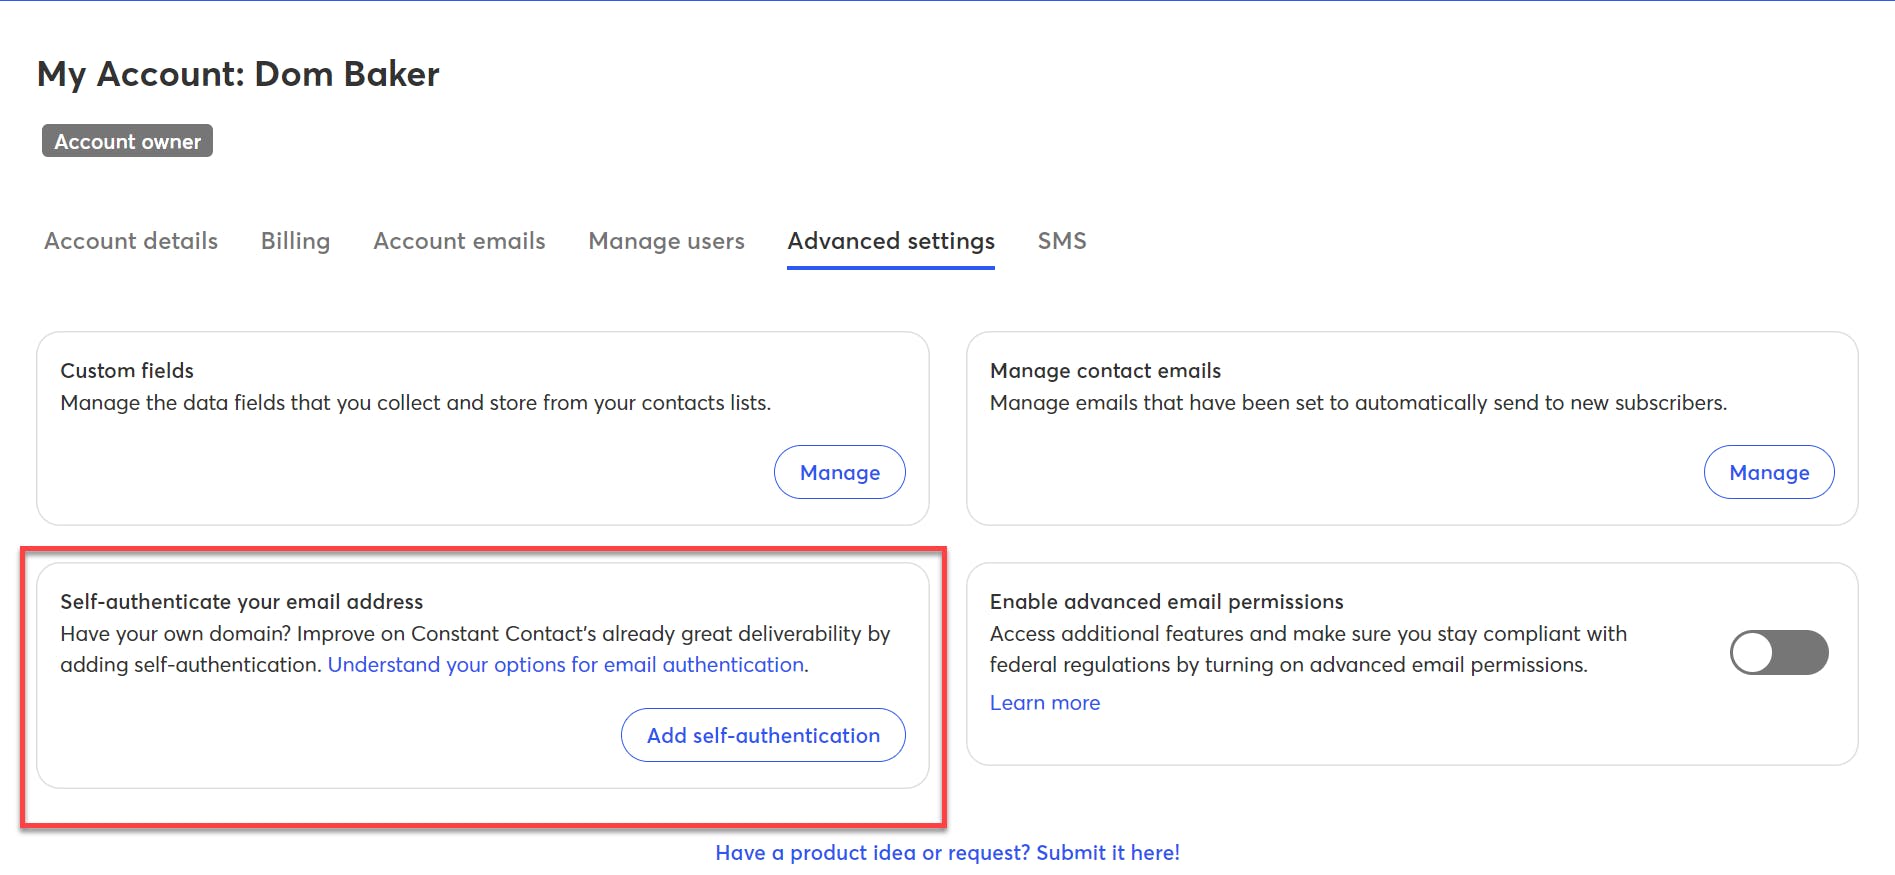Click the 'Manage contact emails' card title
Image resolution: width=1895 pixels, height=875 pixels.
(x=1105, y=371)
